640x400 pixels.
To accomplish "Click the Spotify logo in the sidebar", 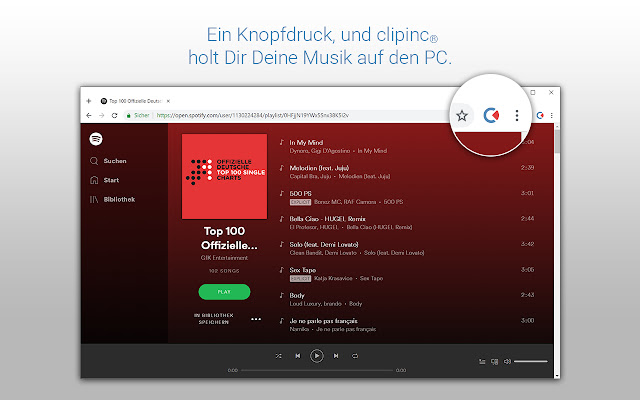I will [96, 139].
